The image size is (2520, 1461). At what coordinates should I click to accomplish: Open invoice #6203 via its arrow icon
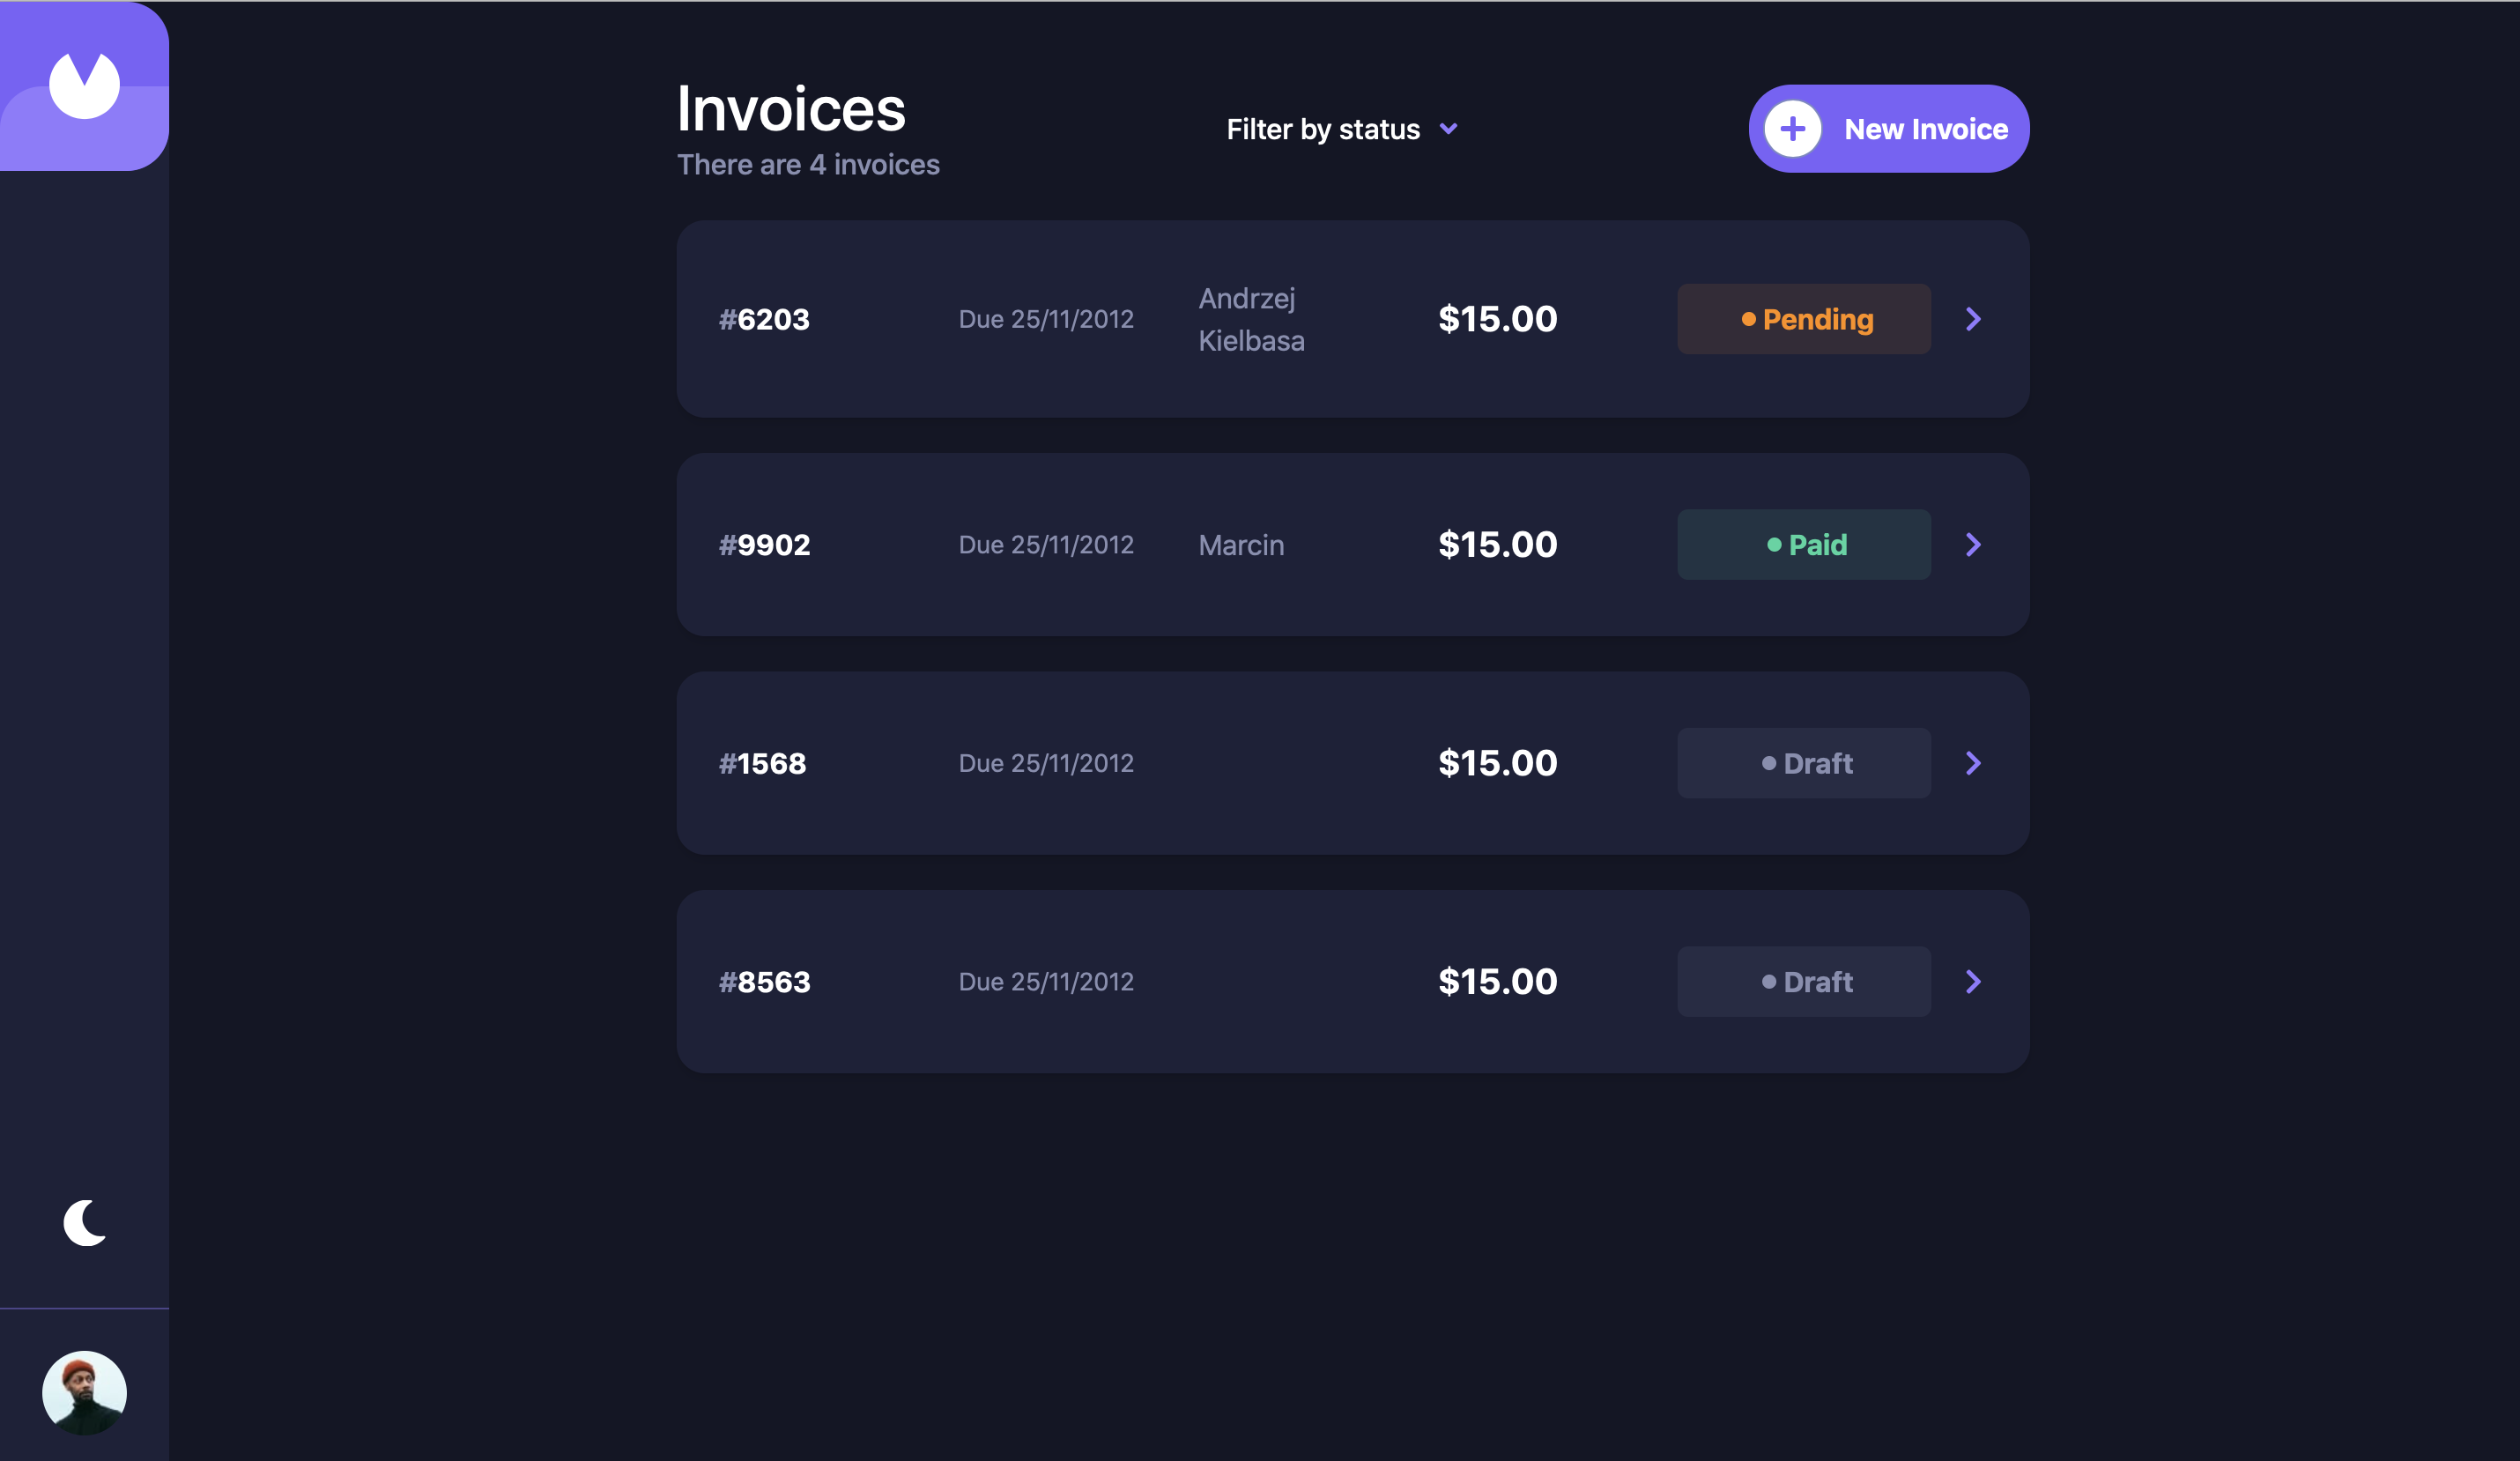(1973, 319)
